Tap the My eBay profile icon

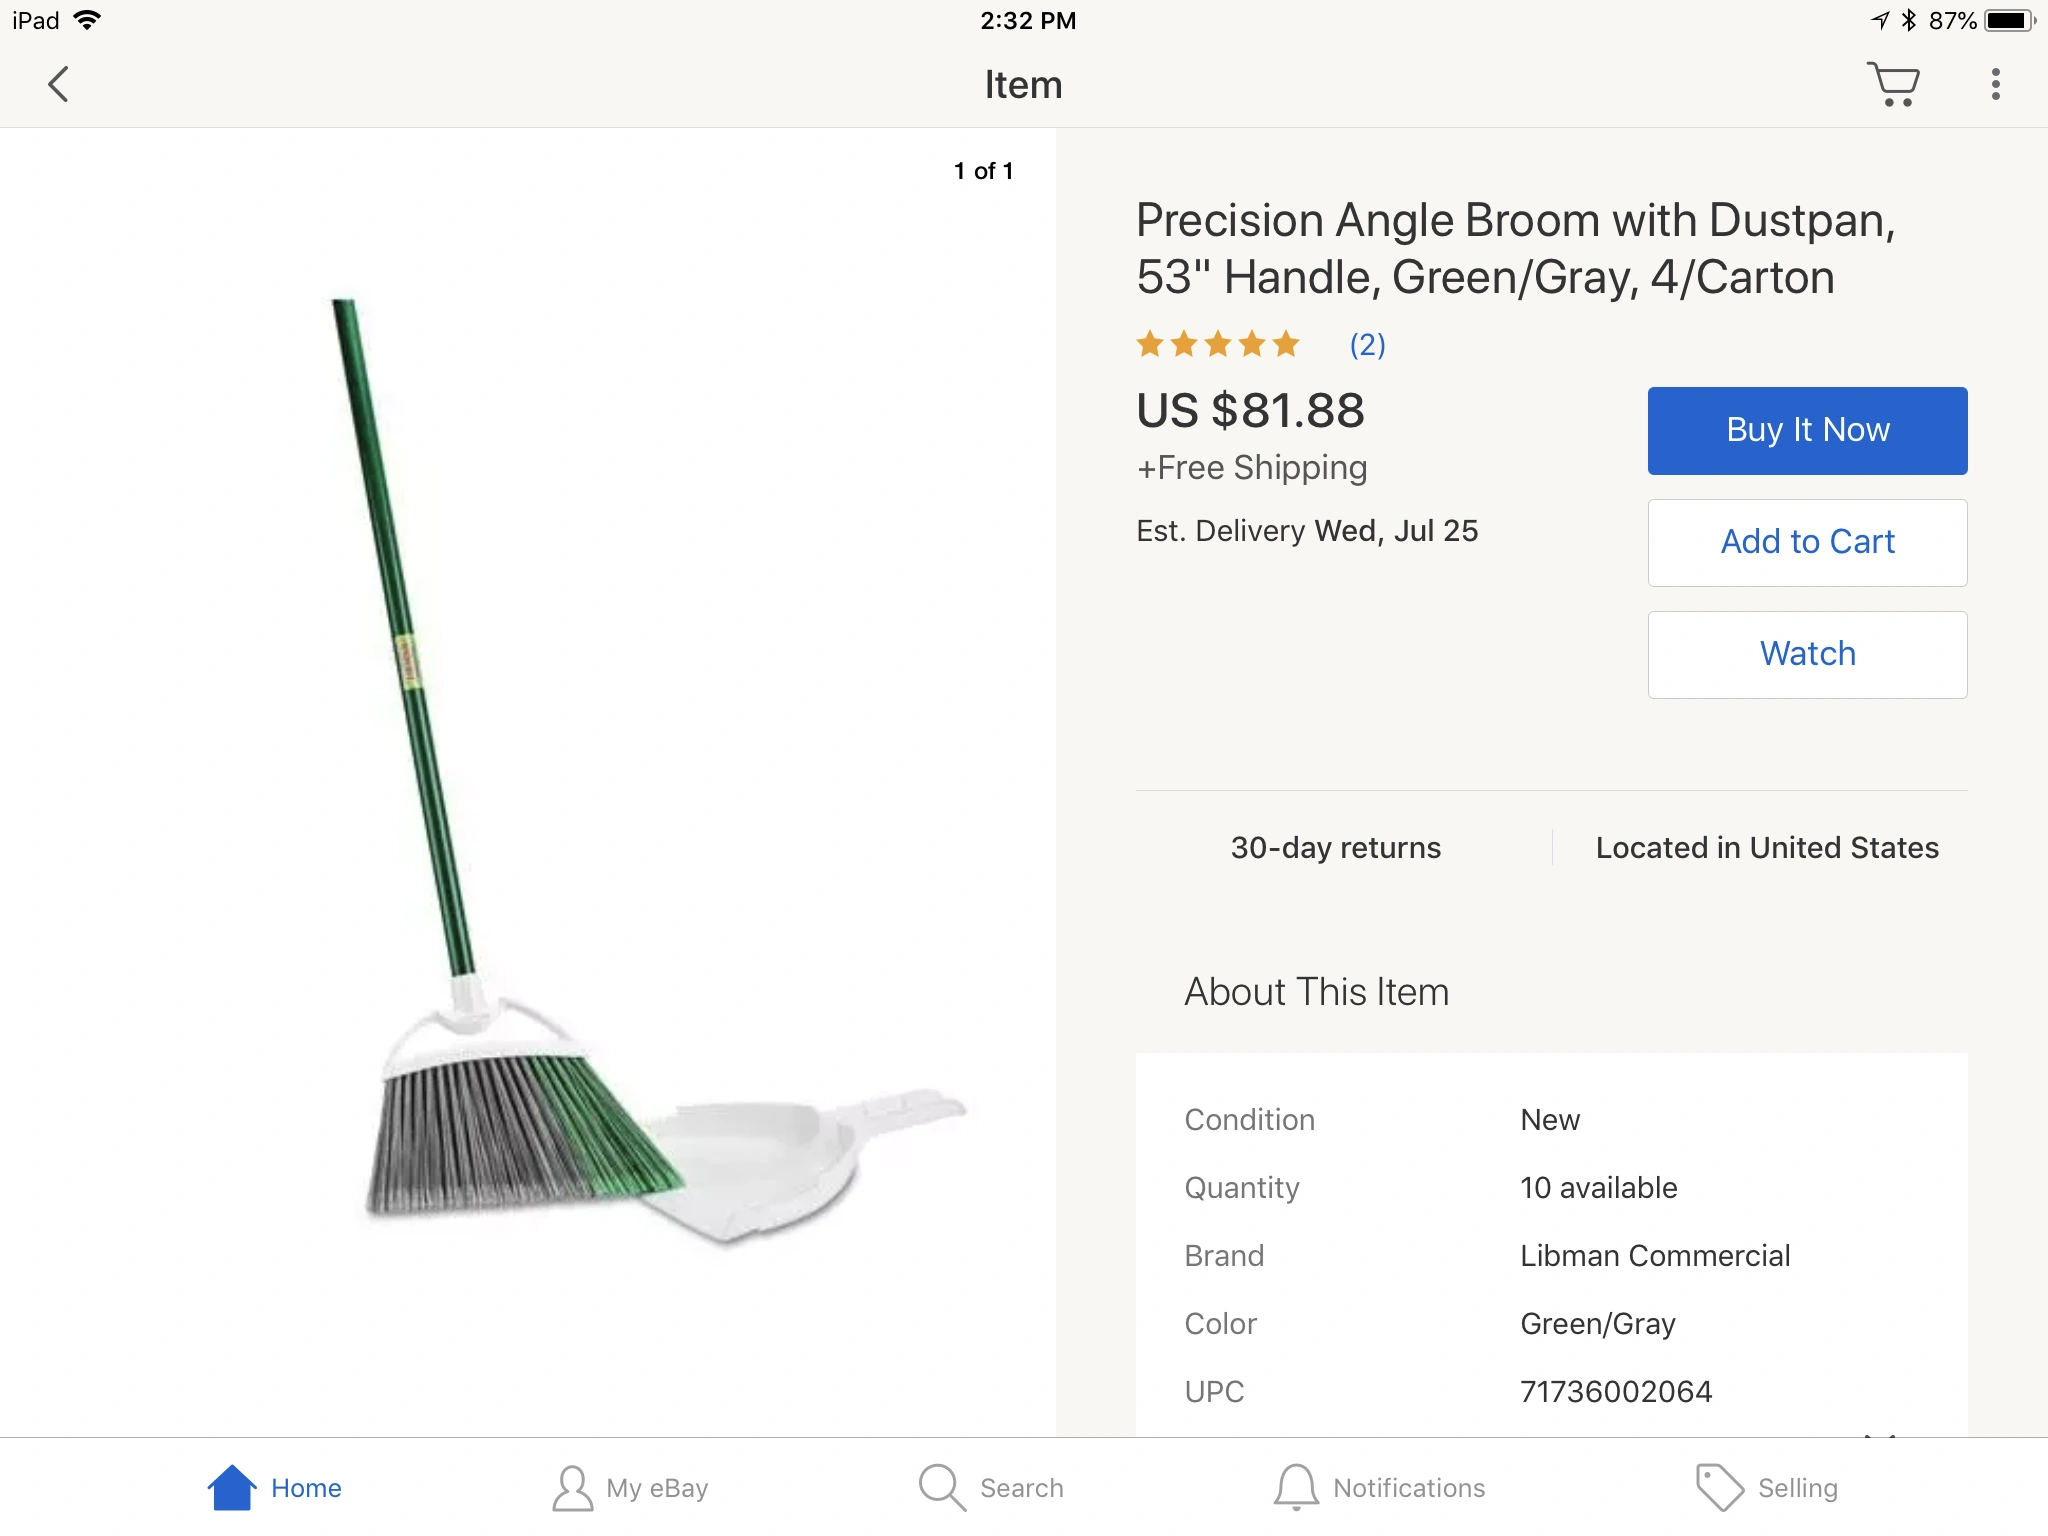point(572,1488)
